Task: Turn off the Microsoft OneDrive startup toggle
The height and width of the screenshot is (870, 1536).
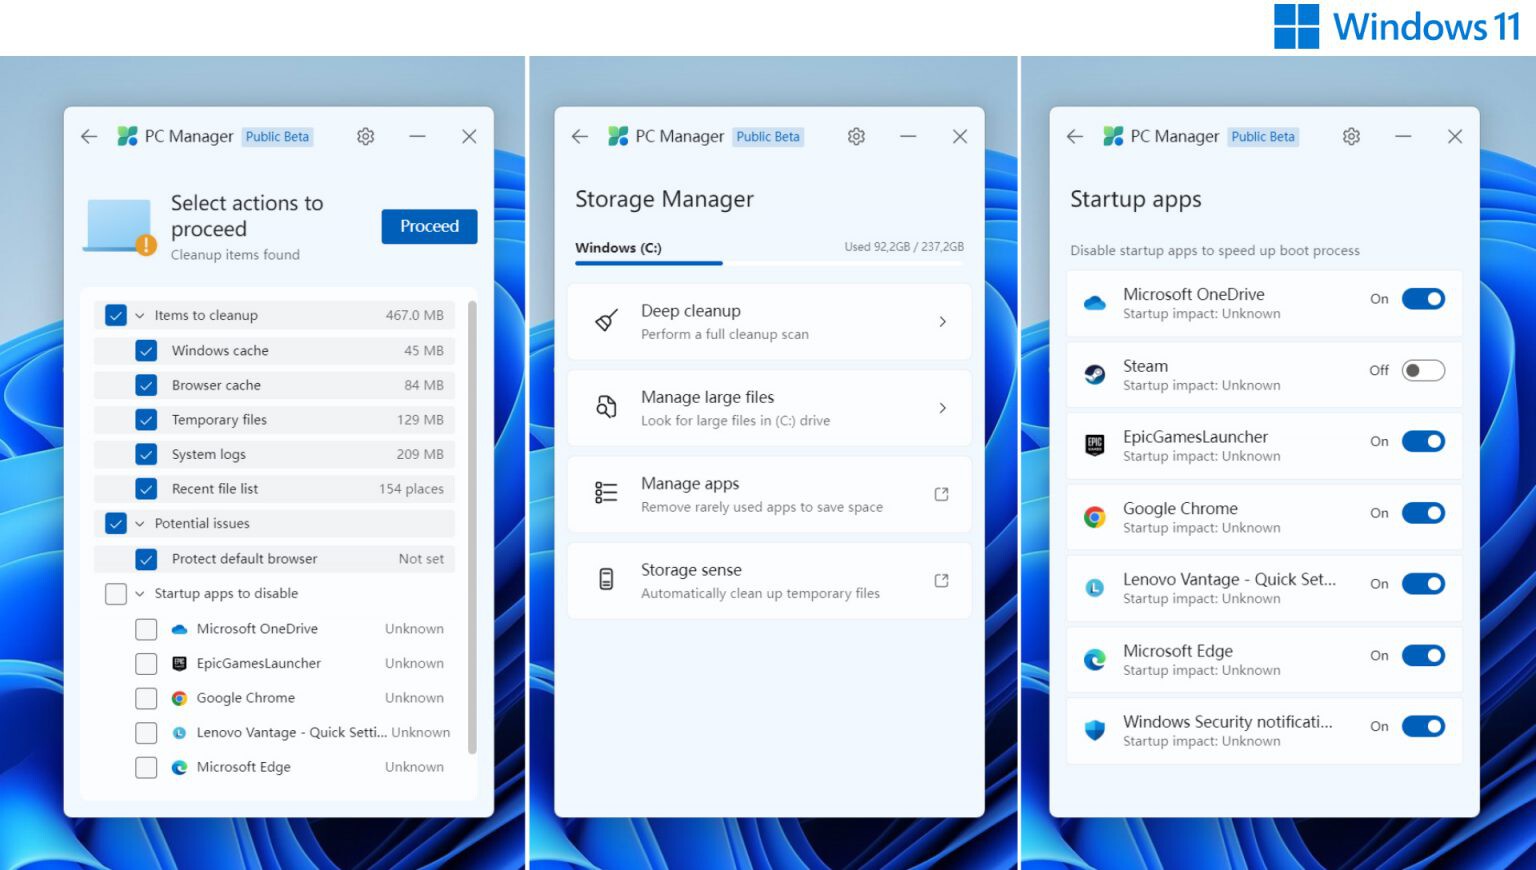Action: (x=1423, y=298)
